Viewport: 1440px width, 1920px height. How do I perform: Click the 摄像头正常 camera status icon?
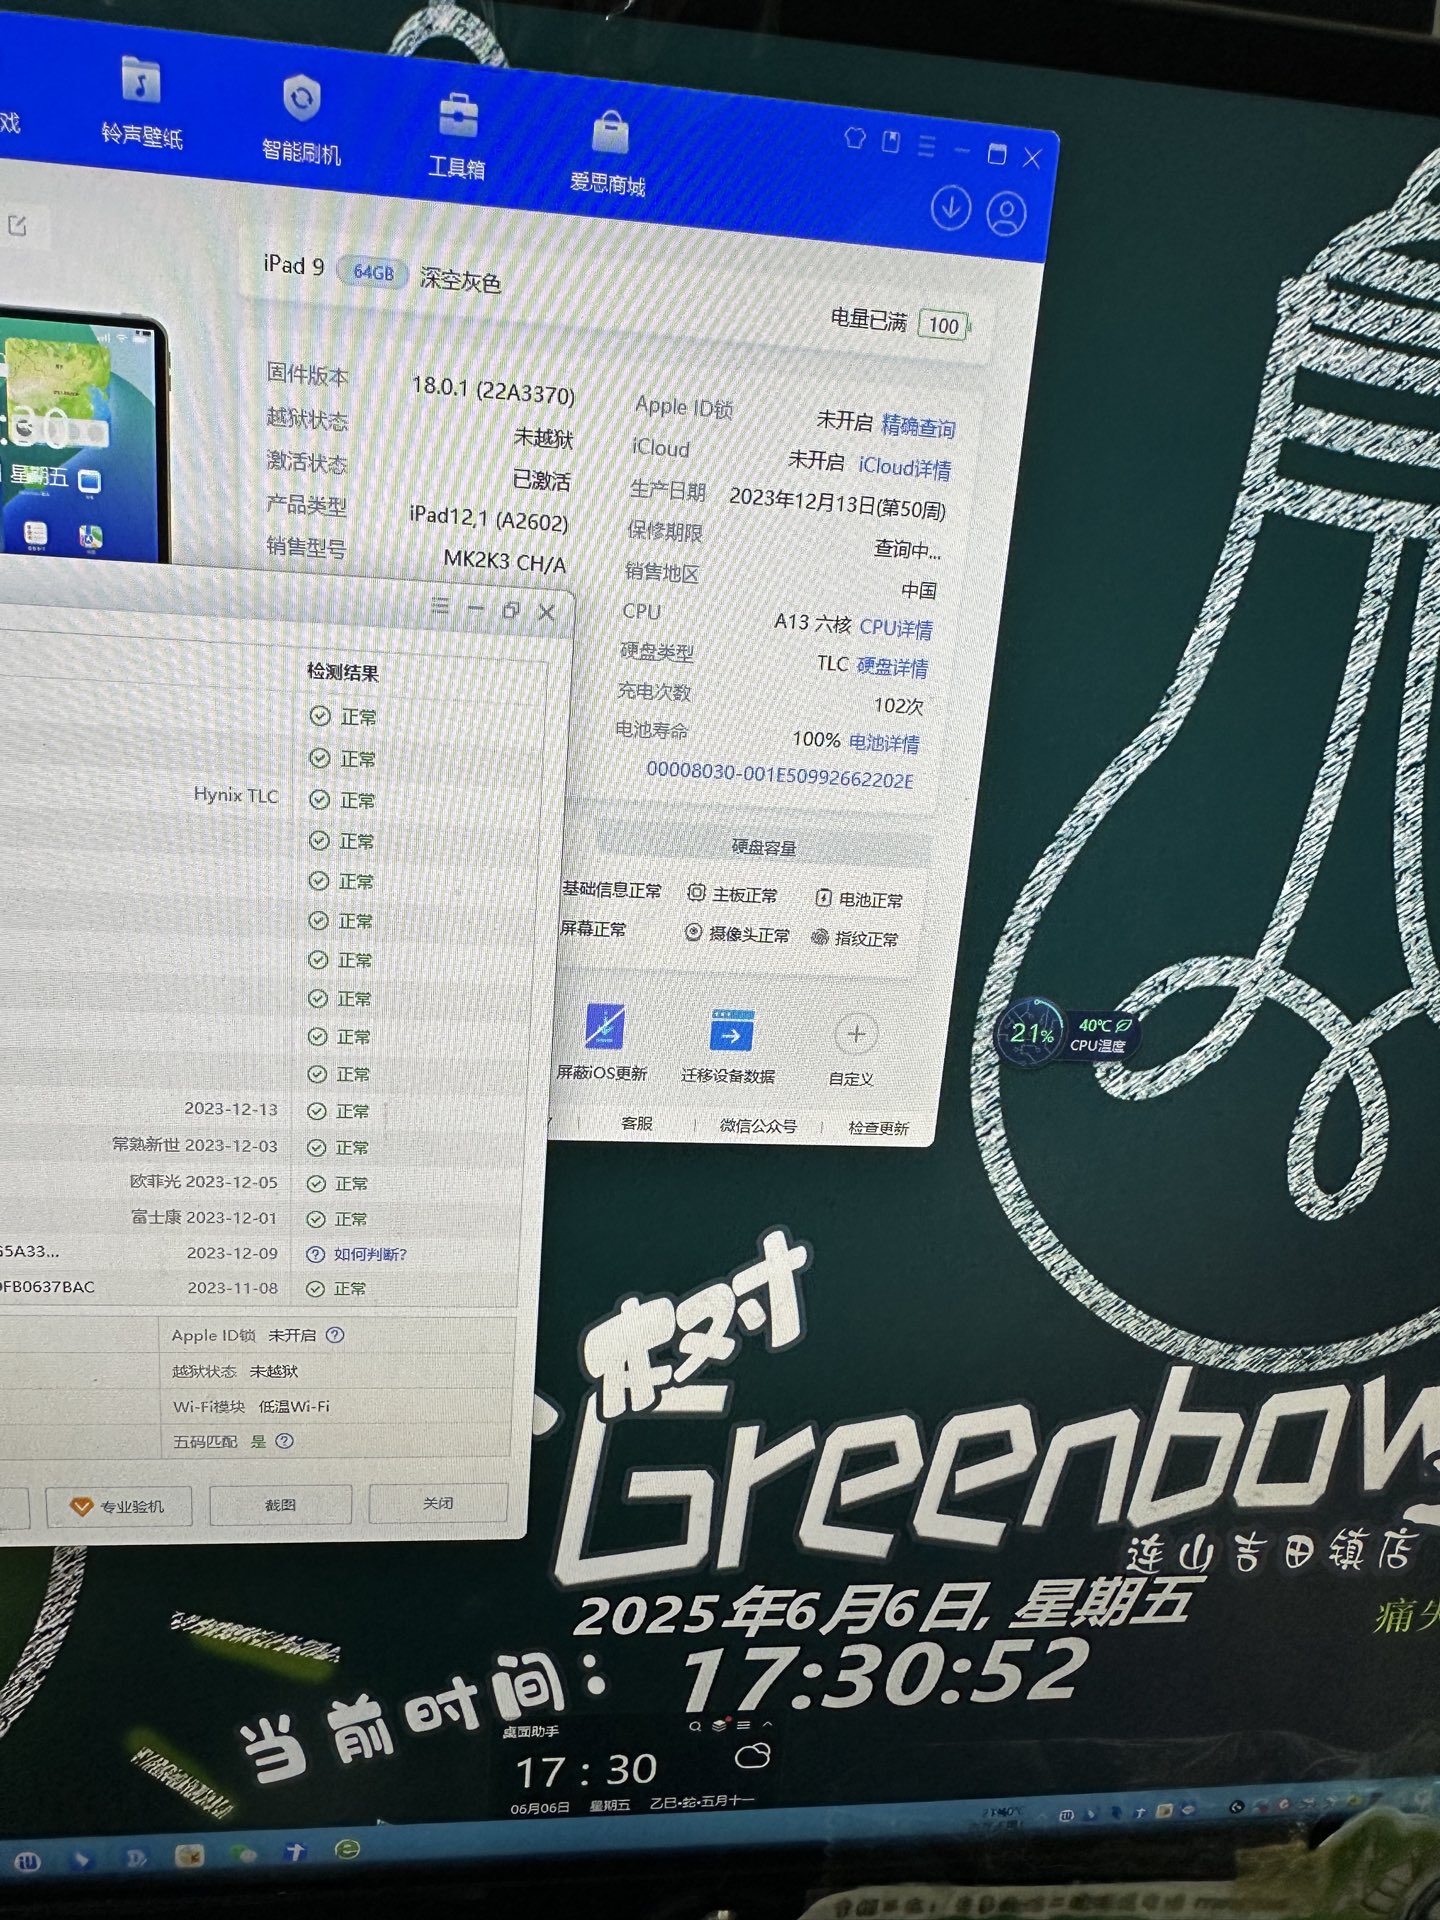(692, 932)
